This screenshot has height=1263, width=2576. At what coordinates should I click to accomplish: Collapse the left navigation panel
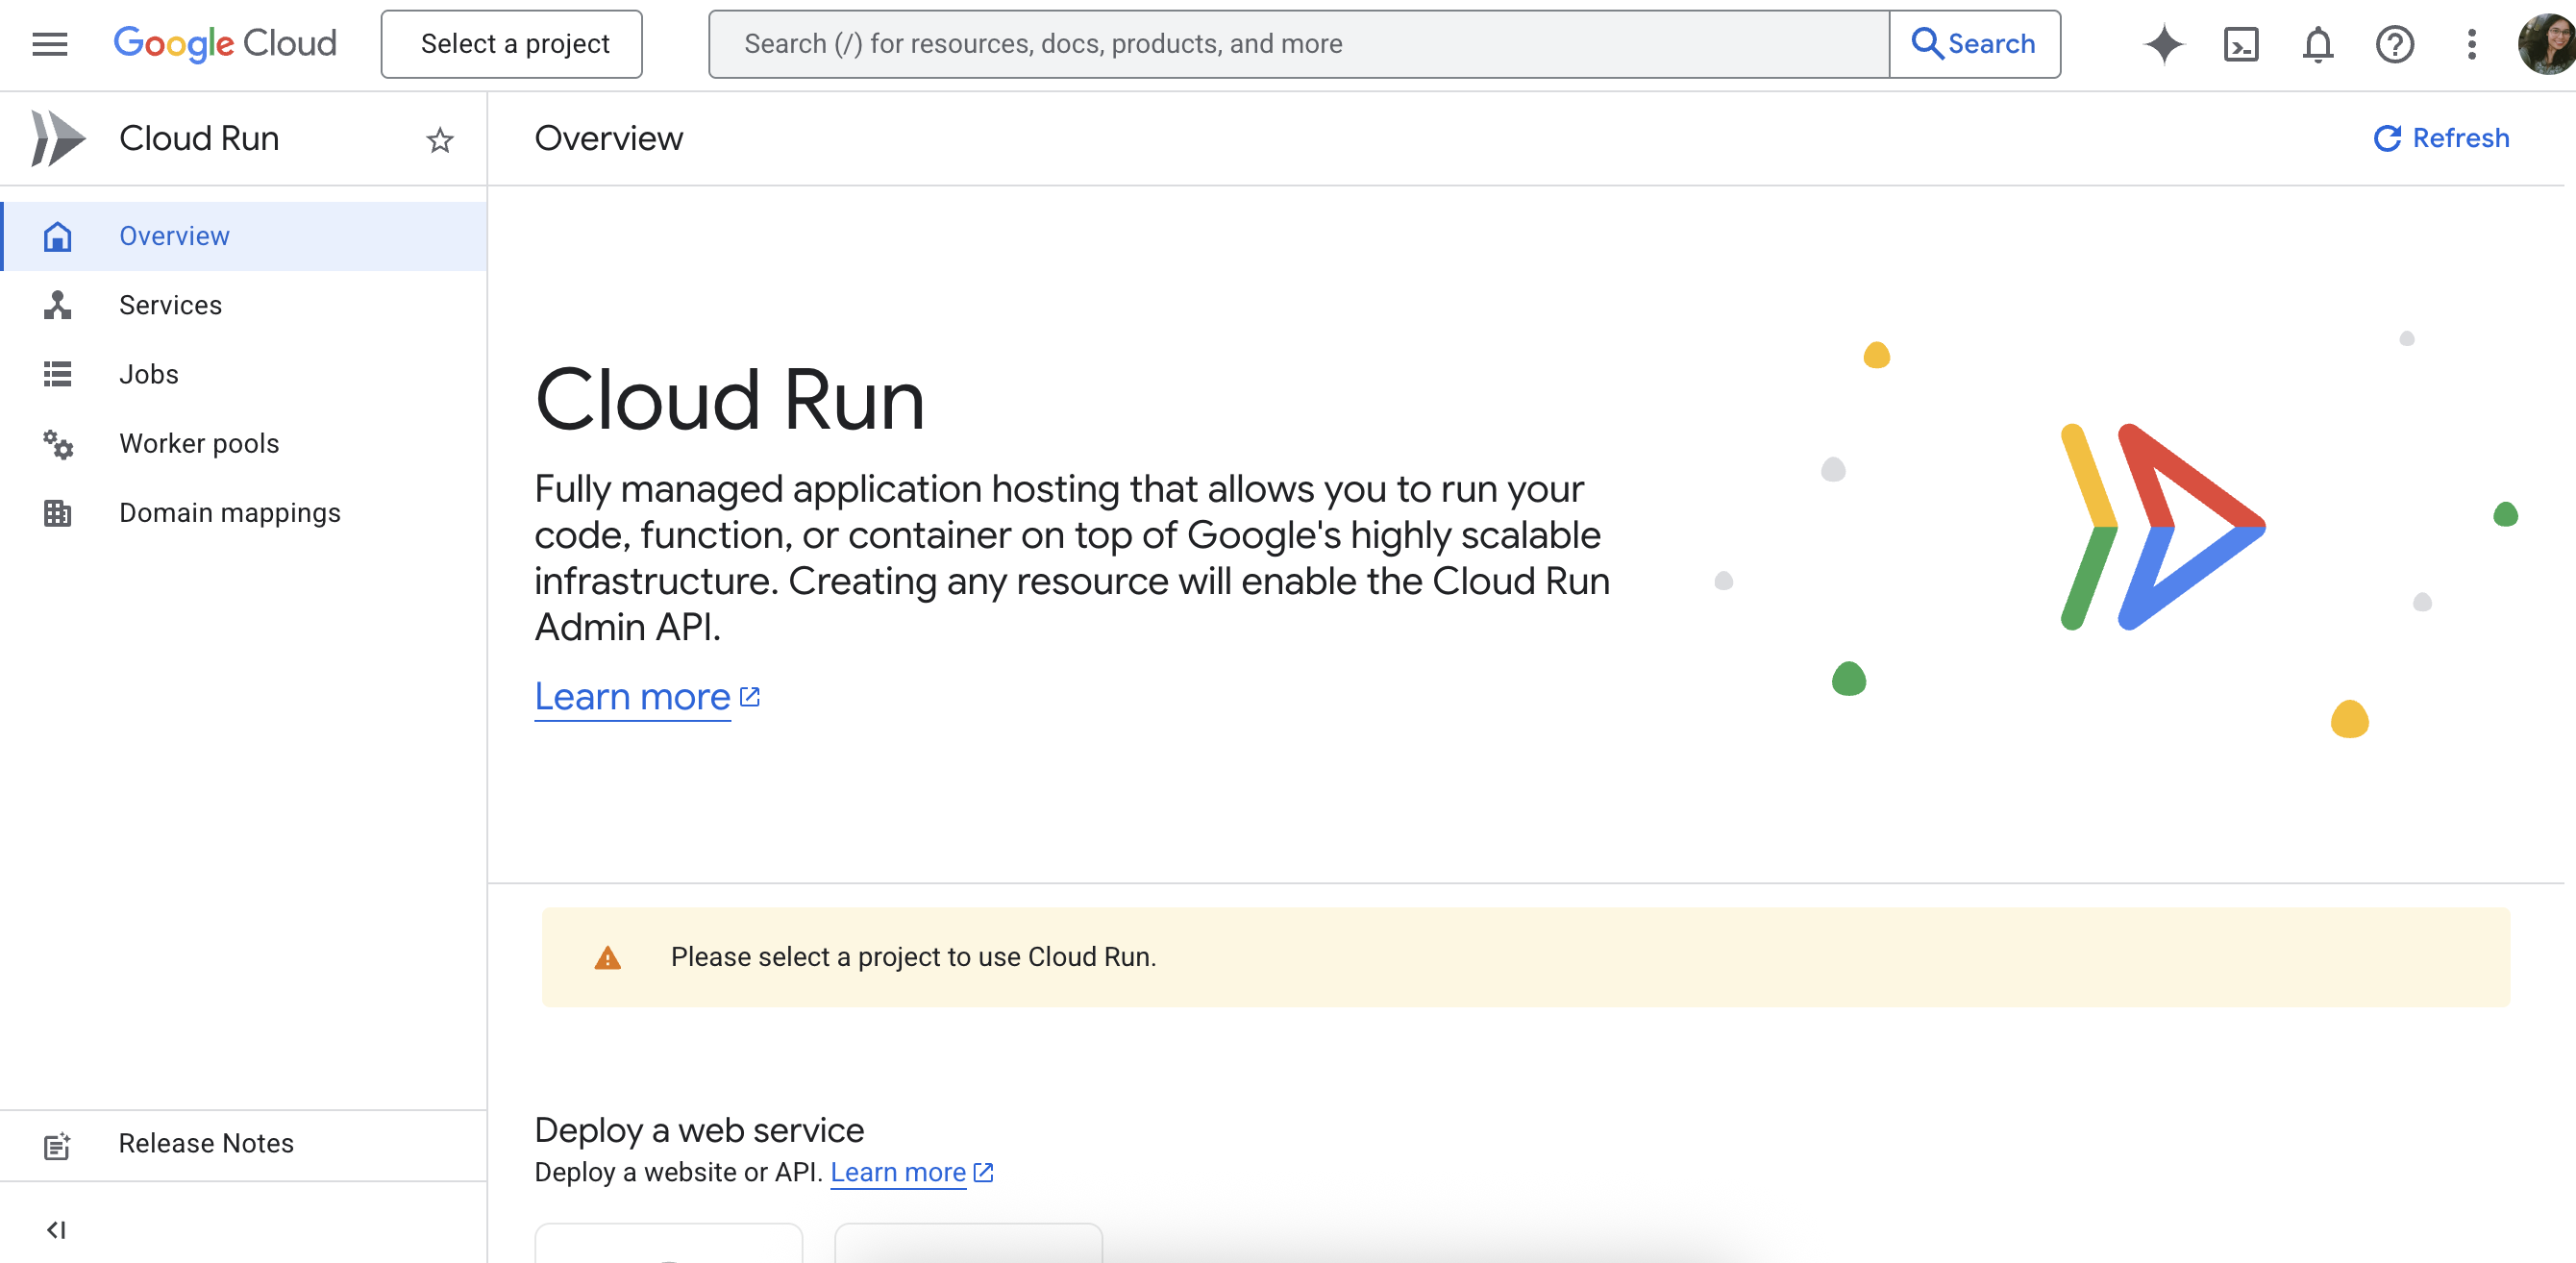point(56,1229)
